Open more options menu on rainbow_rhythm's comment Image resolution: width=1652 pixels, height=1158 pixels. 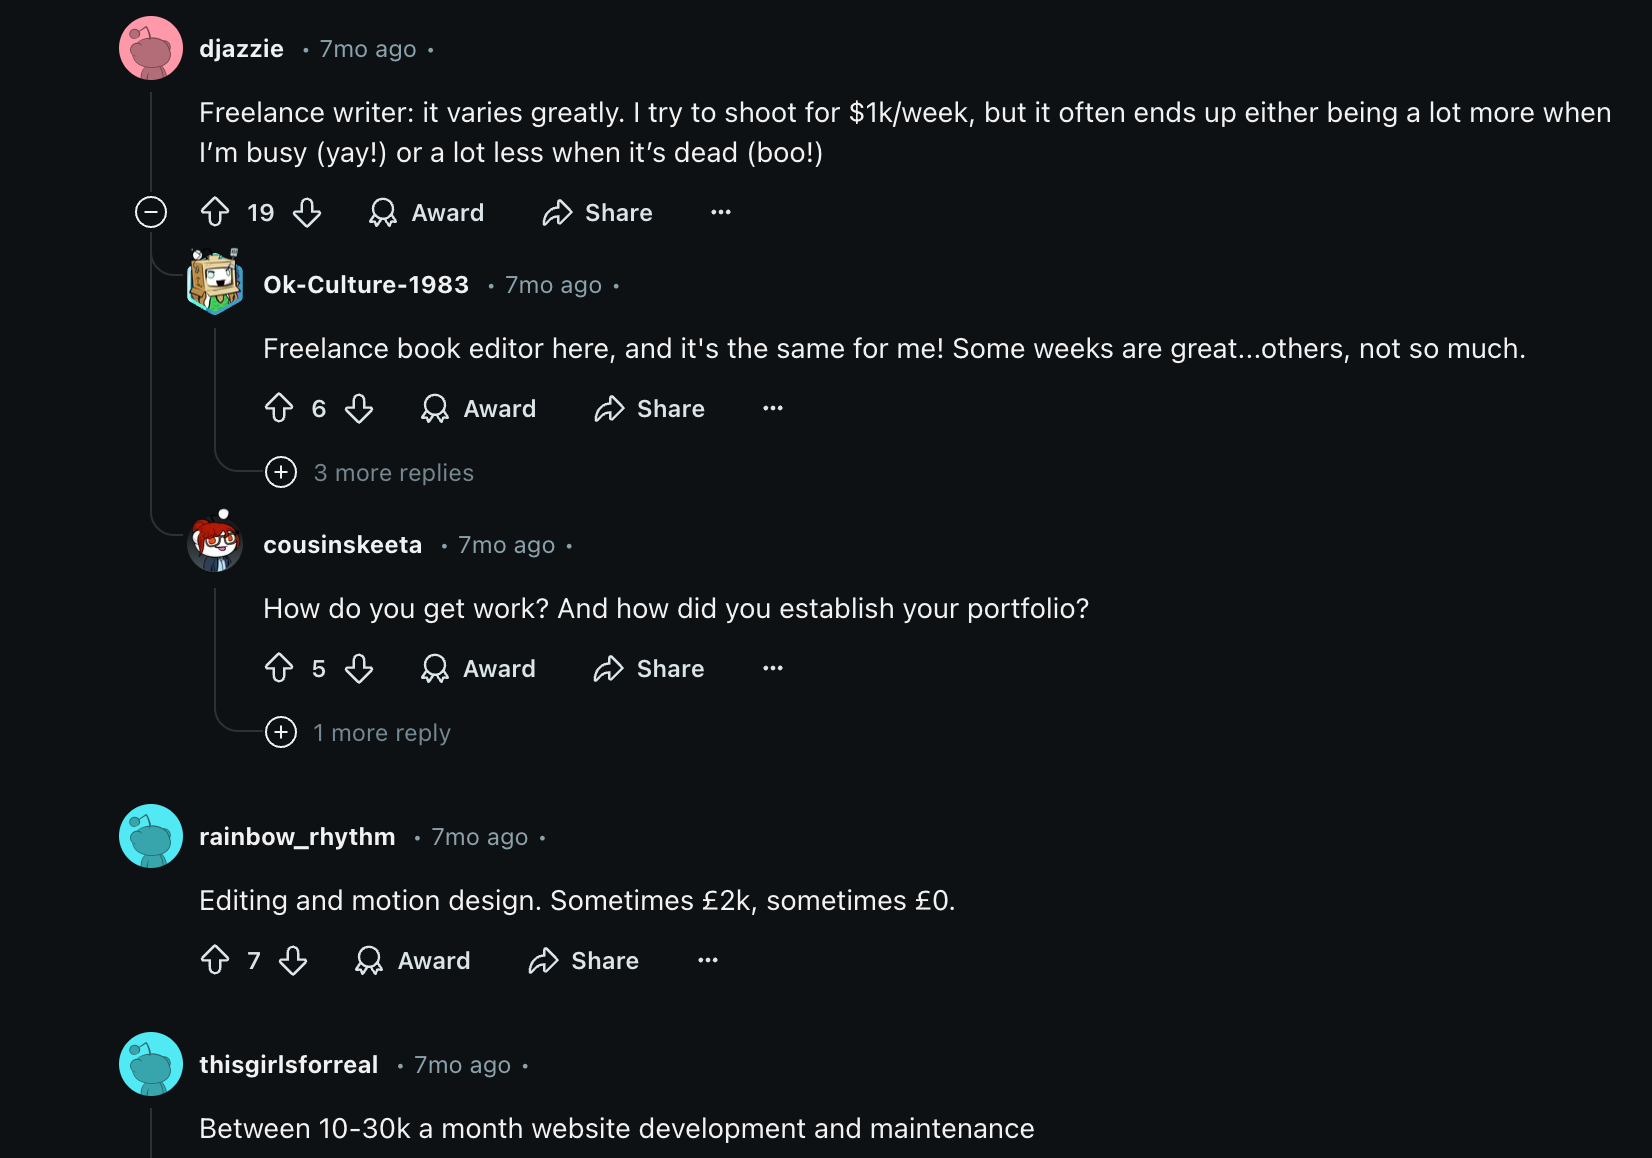coord(707,960)
